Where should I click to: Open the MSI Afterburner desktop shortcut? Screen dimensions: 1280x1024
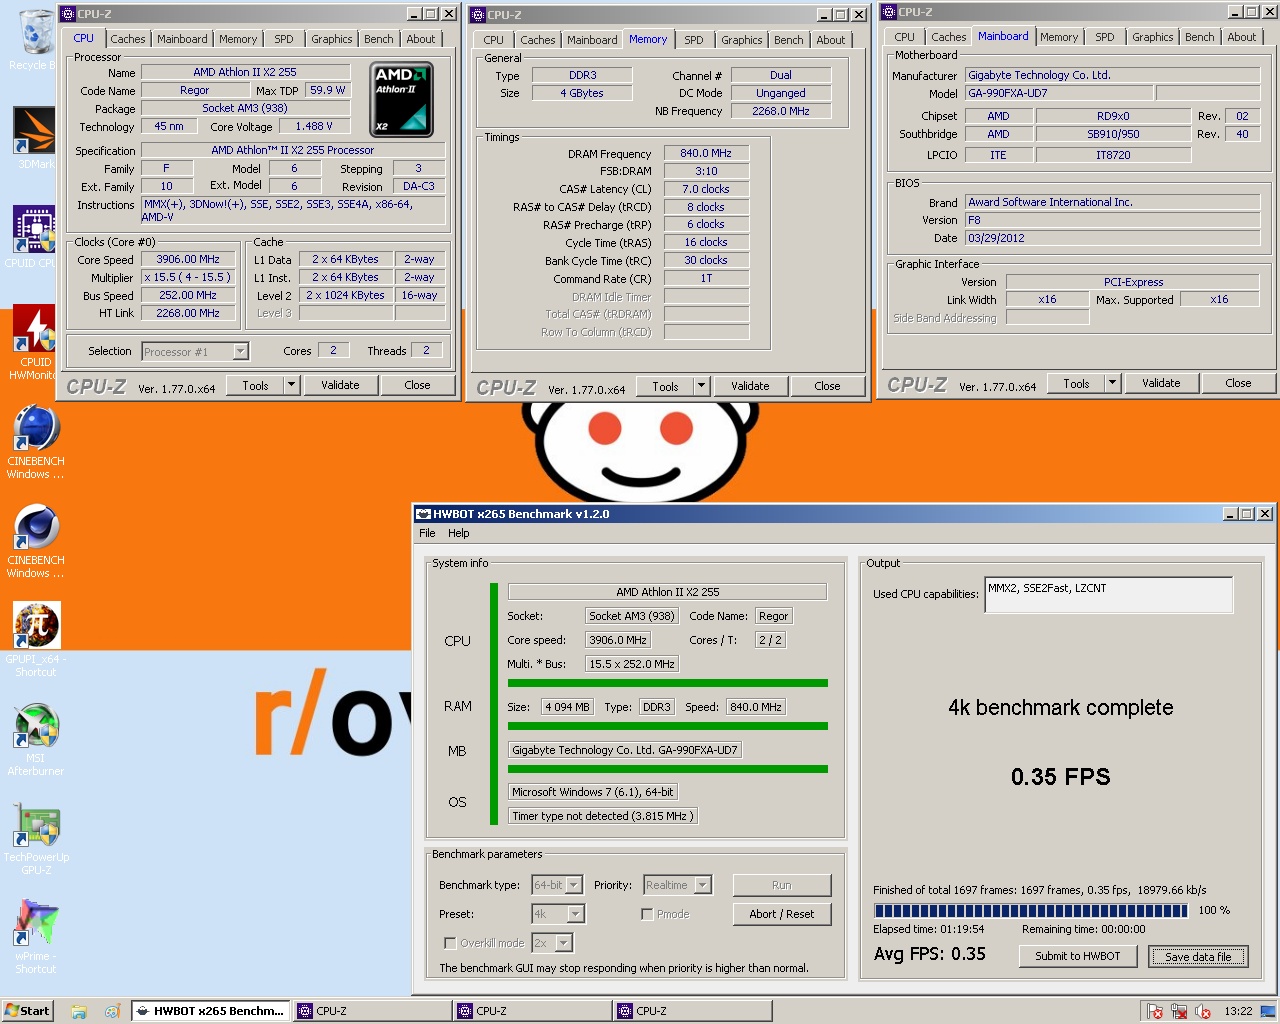36,739
